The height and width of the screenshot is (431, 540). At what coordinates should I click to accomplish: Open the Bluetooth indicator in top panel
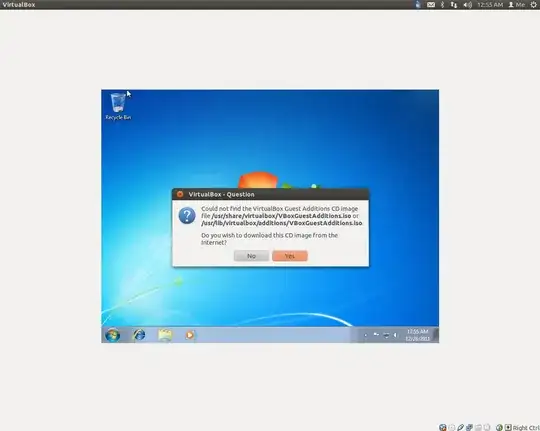point(443,4)
